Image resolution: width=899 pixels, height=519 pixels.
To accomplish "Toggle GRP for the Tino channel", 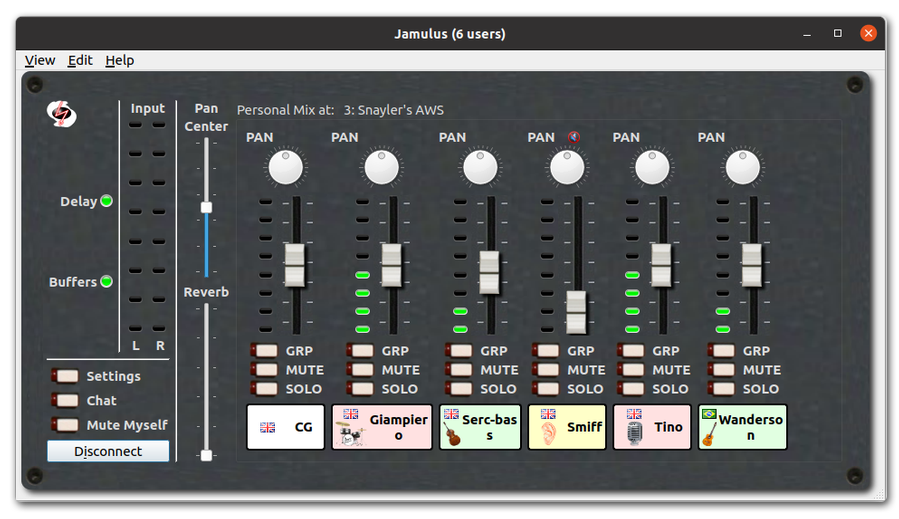I will coord(631,350).
